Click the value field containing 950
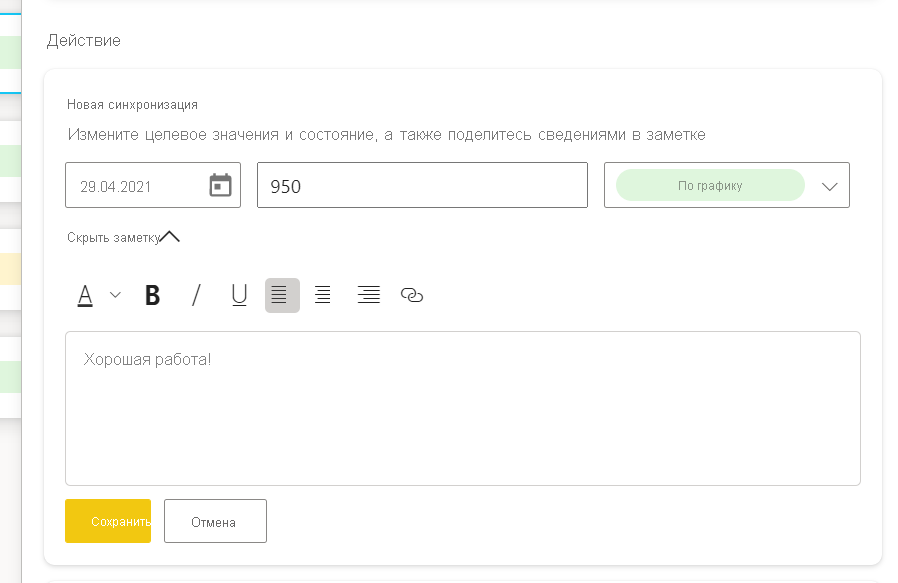Viewport: 898px width, 583px height. click(423, 185)
